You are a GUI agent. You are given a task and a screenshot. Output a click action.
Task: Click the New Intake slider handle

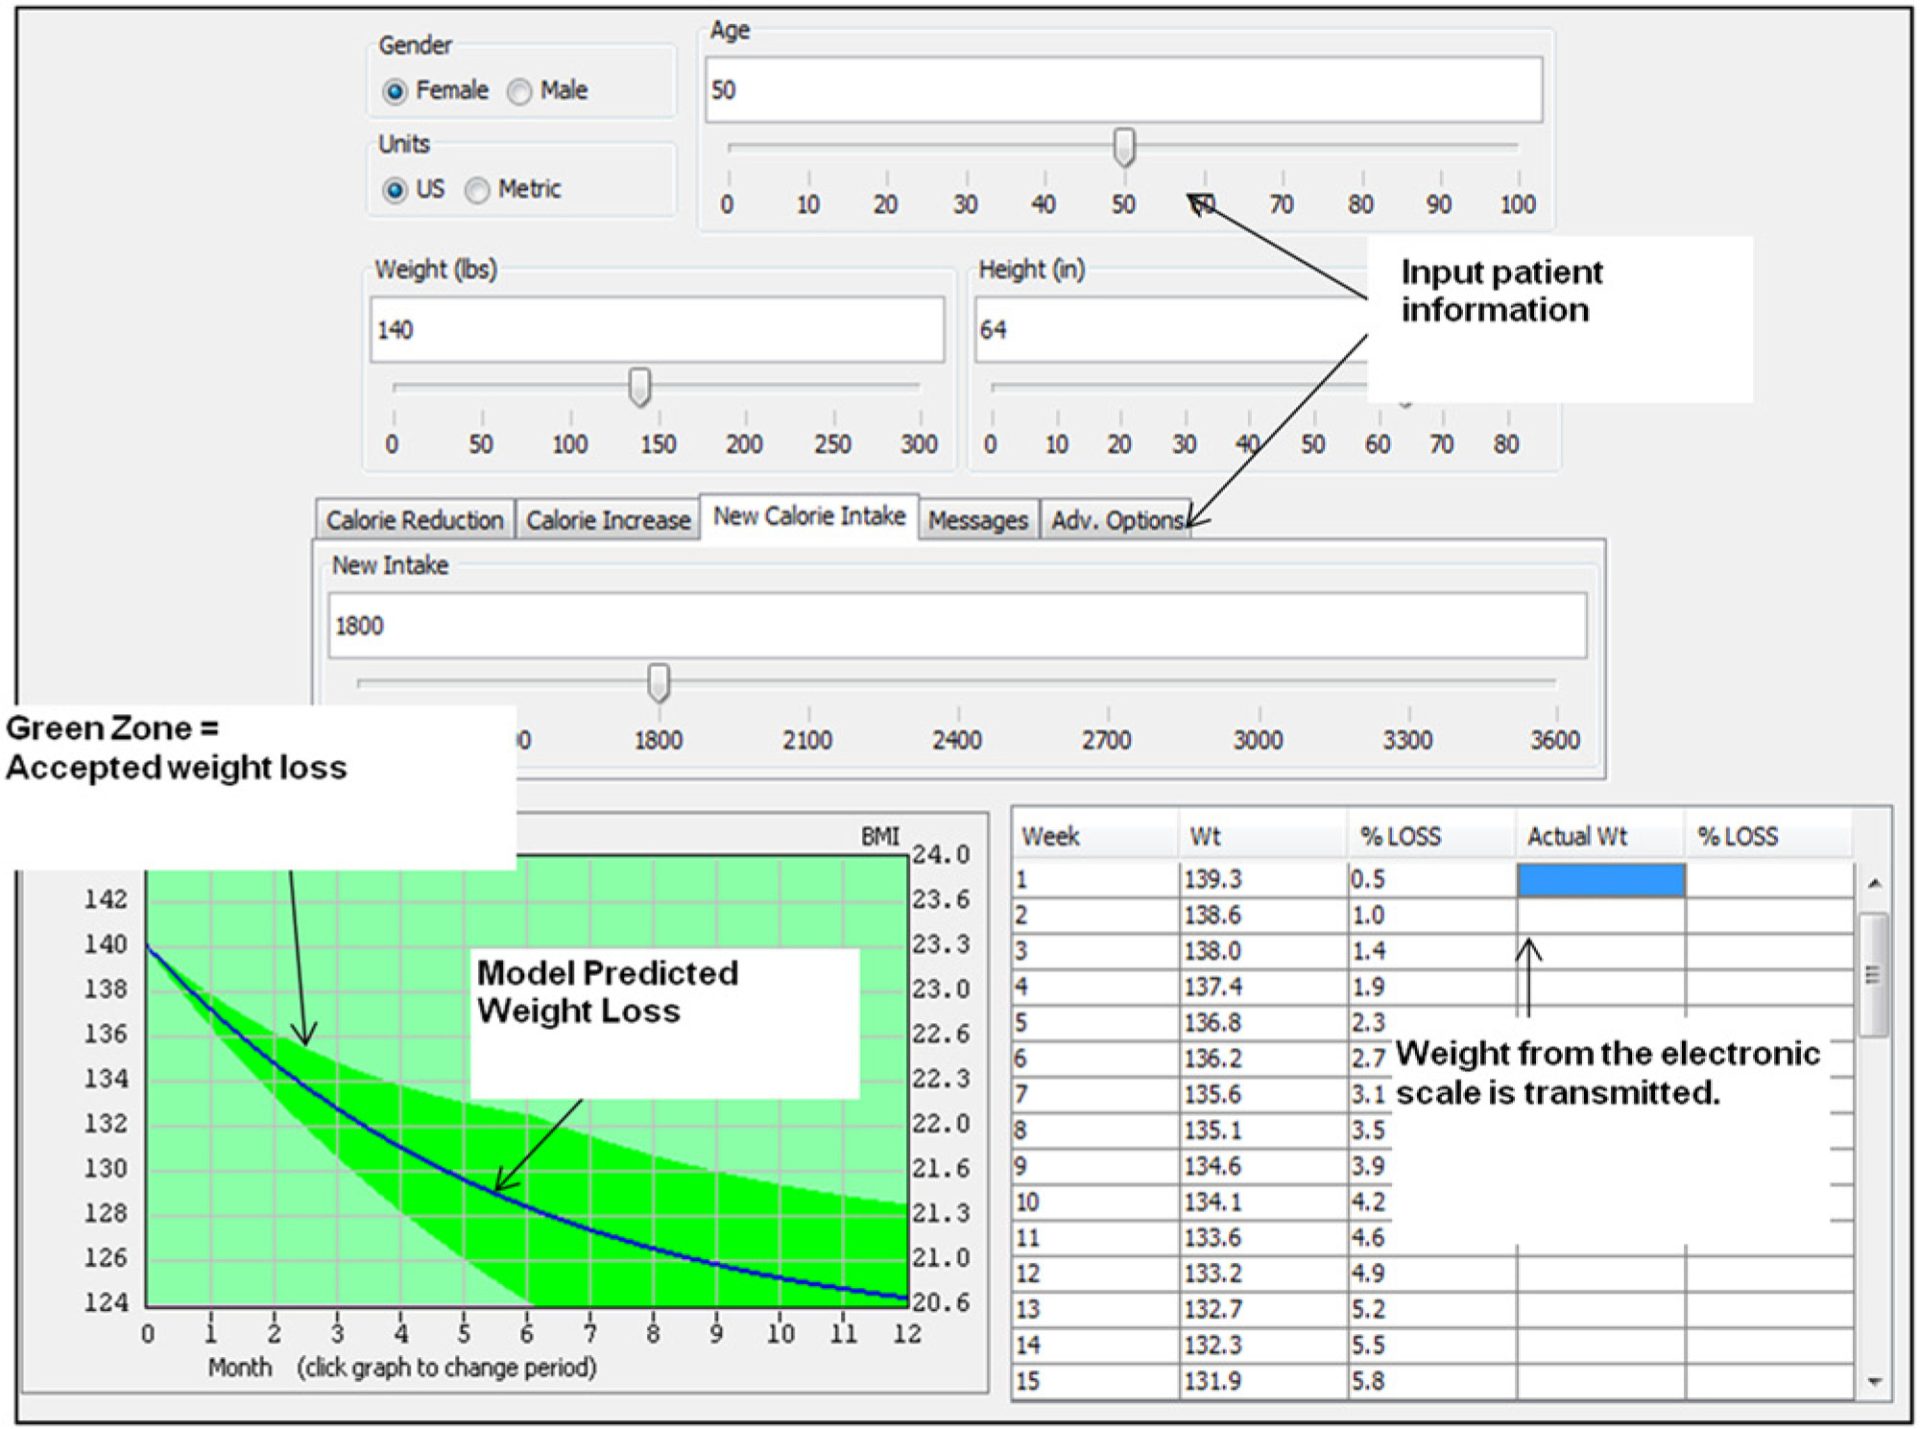[658, 683]
